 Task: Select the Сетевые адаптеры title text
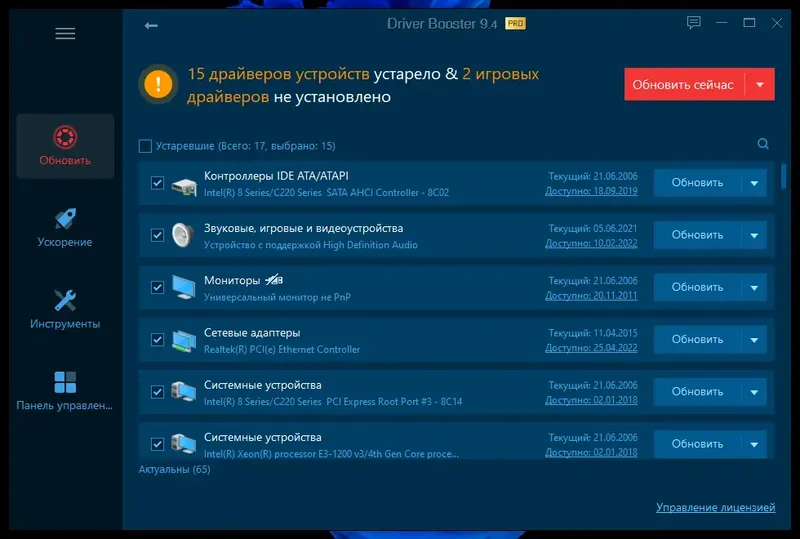(252, 333)
